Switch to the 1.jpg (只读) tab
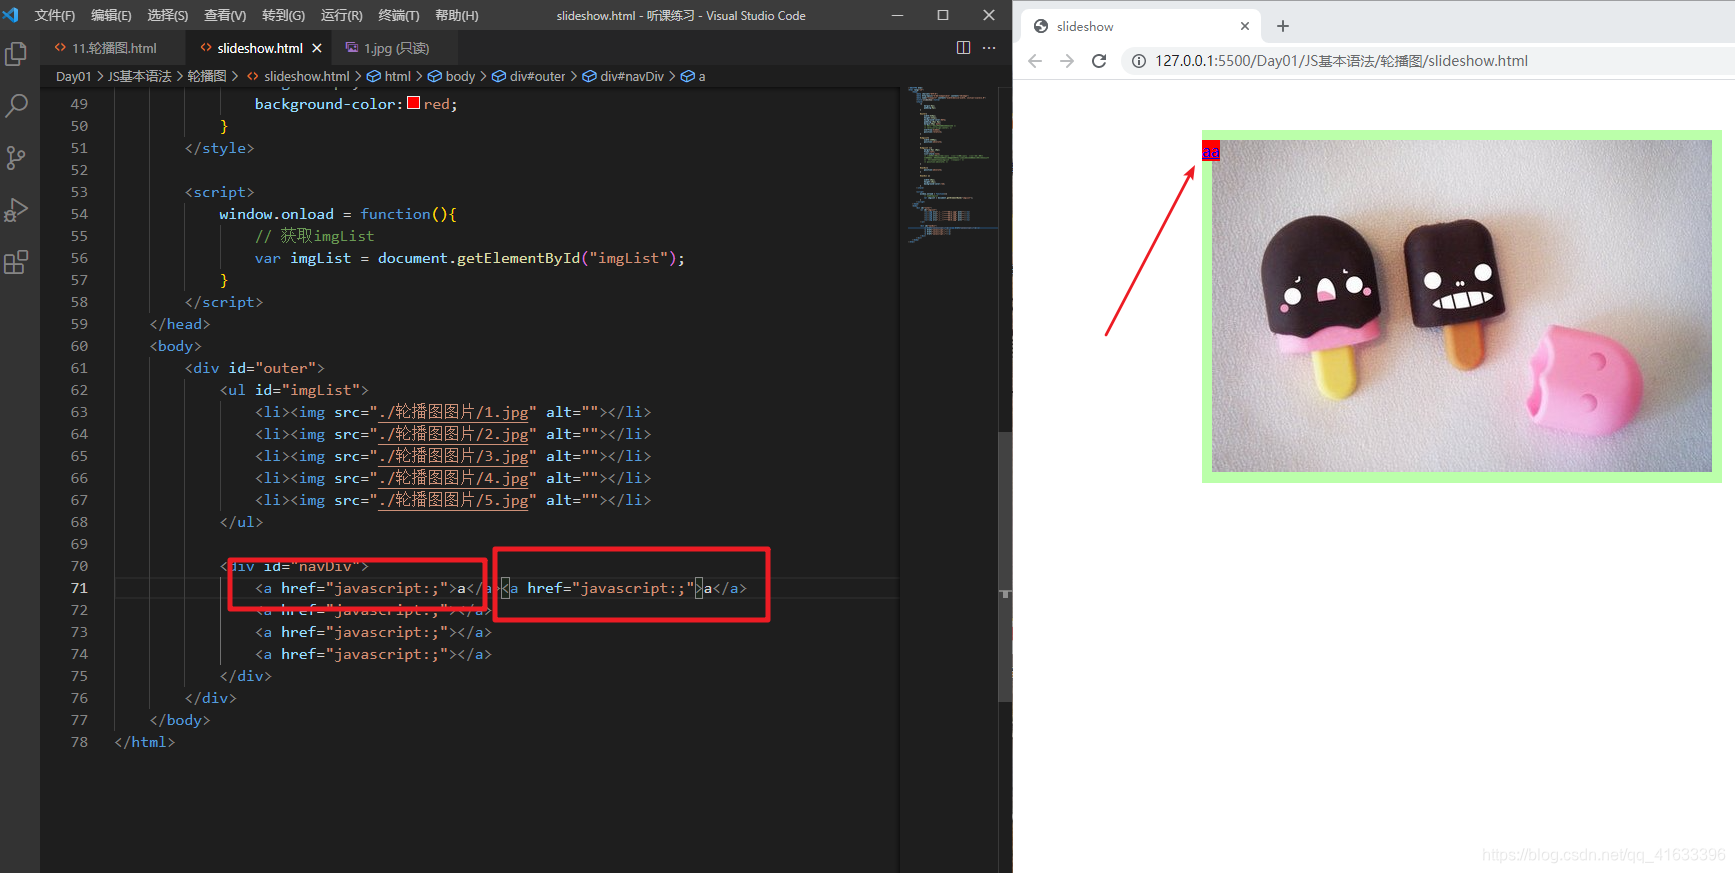The image size is (1735, 873). [395, 48]
